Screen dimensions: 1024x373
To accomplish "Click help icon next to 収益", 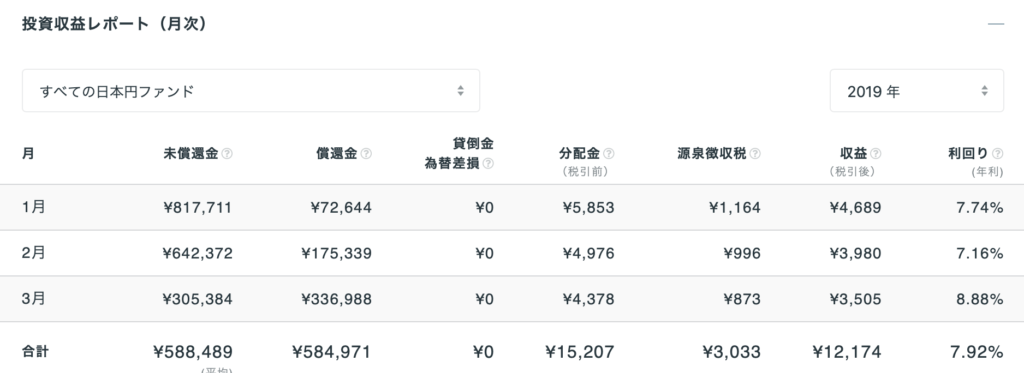I will click(x=876, y=154).
